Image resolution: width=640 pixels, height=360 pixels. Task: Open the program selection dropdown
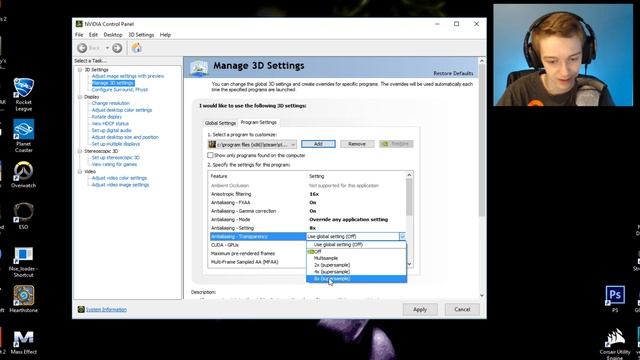(252, 144)
